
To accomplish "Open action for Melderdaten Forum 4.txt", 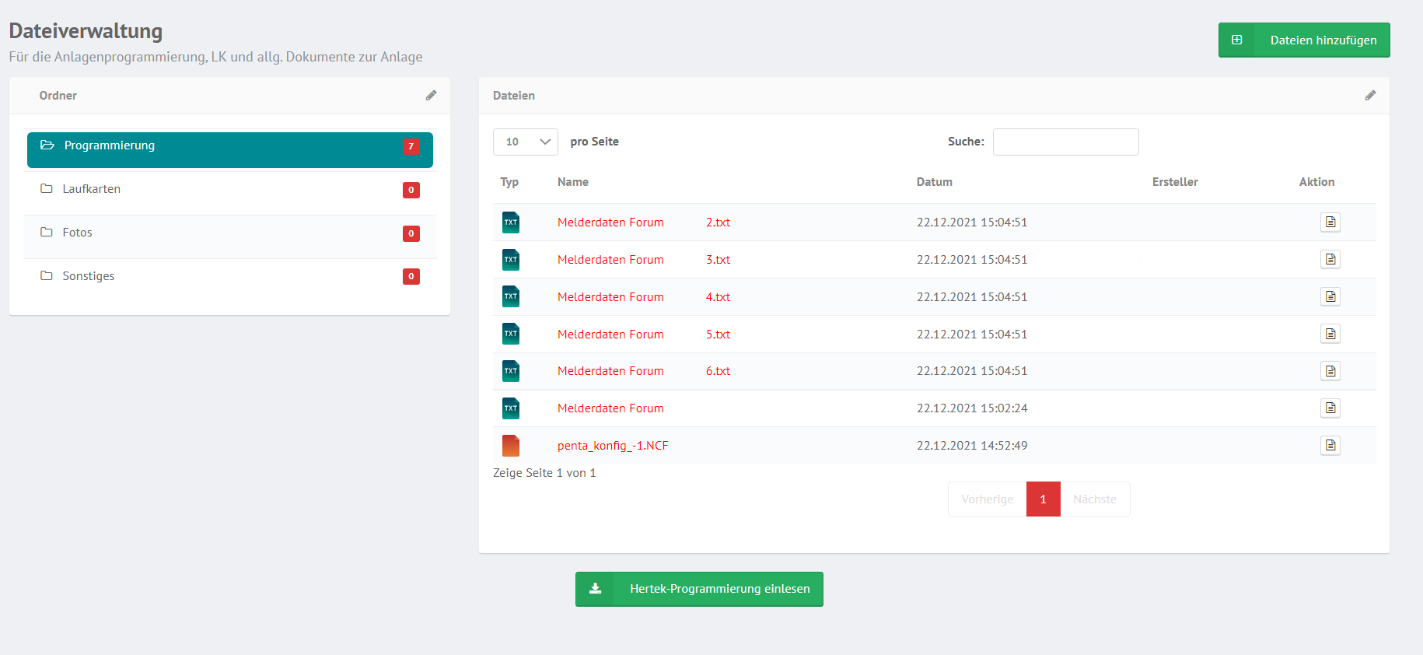I will pos(1330,296).
